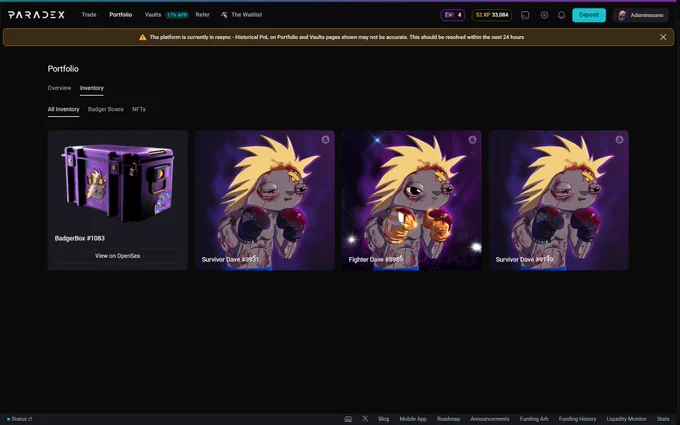Screen dimensions: 680x425
Task: Click the 17% APR badge
Action: point(177,15)
